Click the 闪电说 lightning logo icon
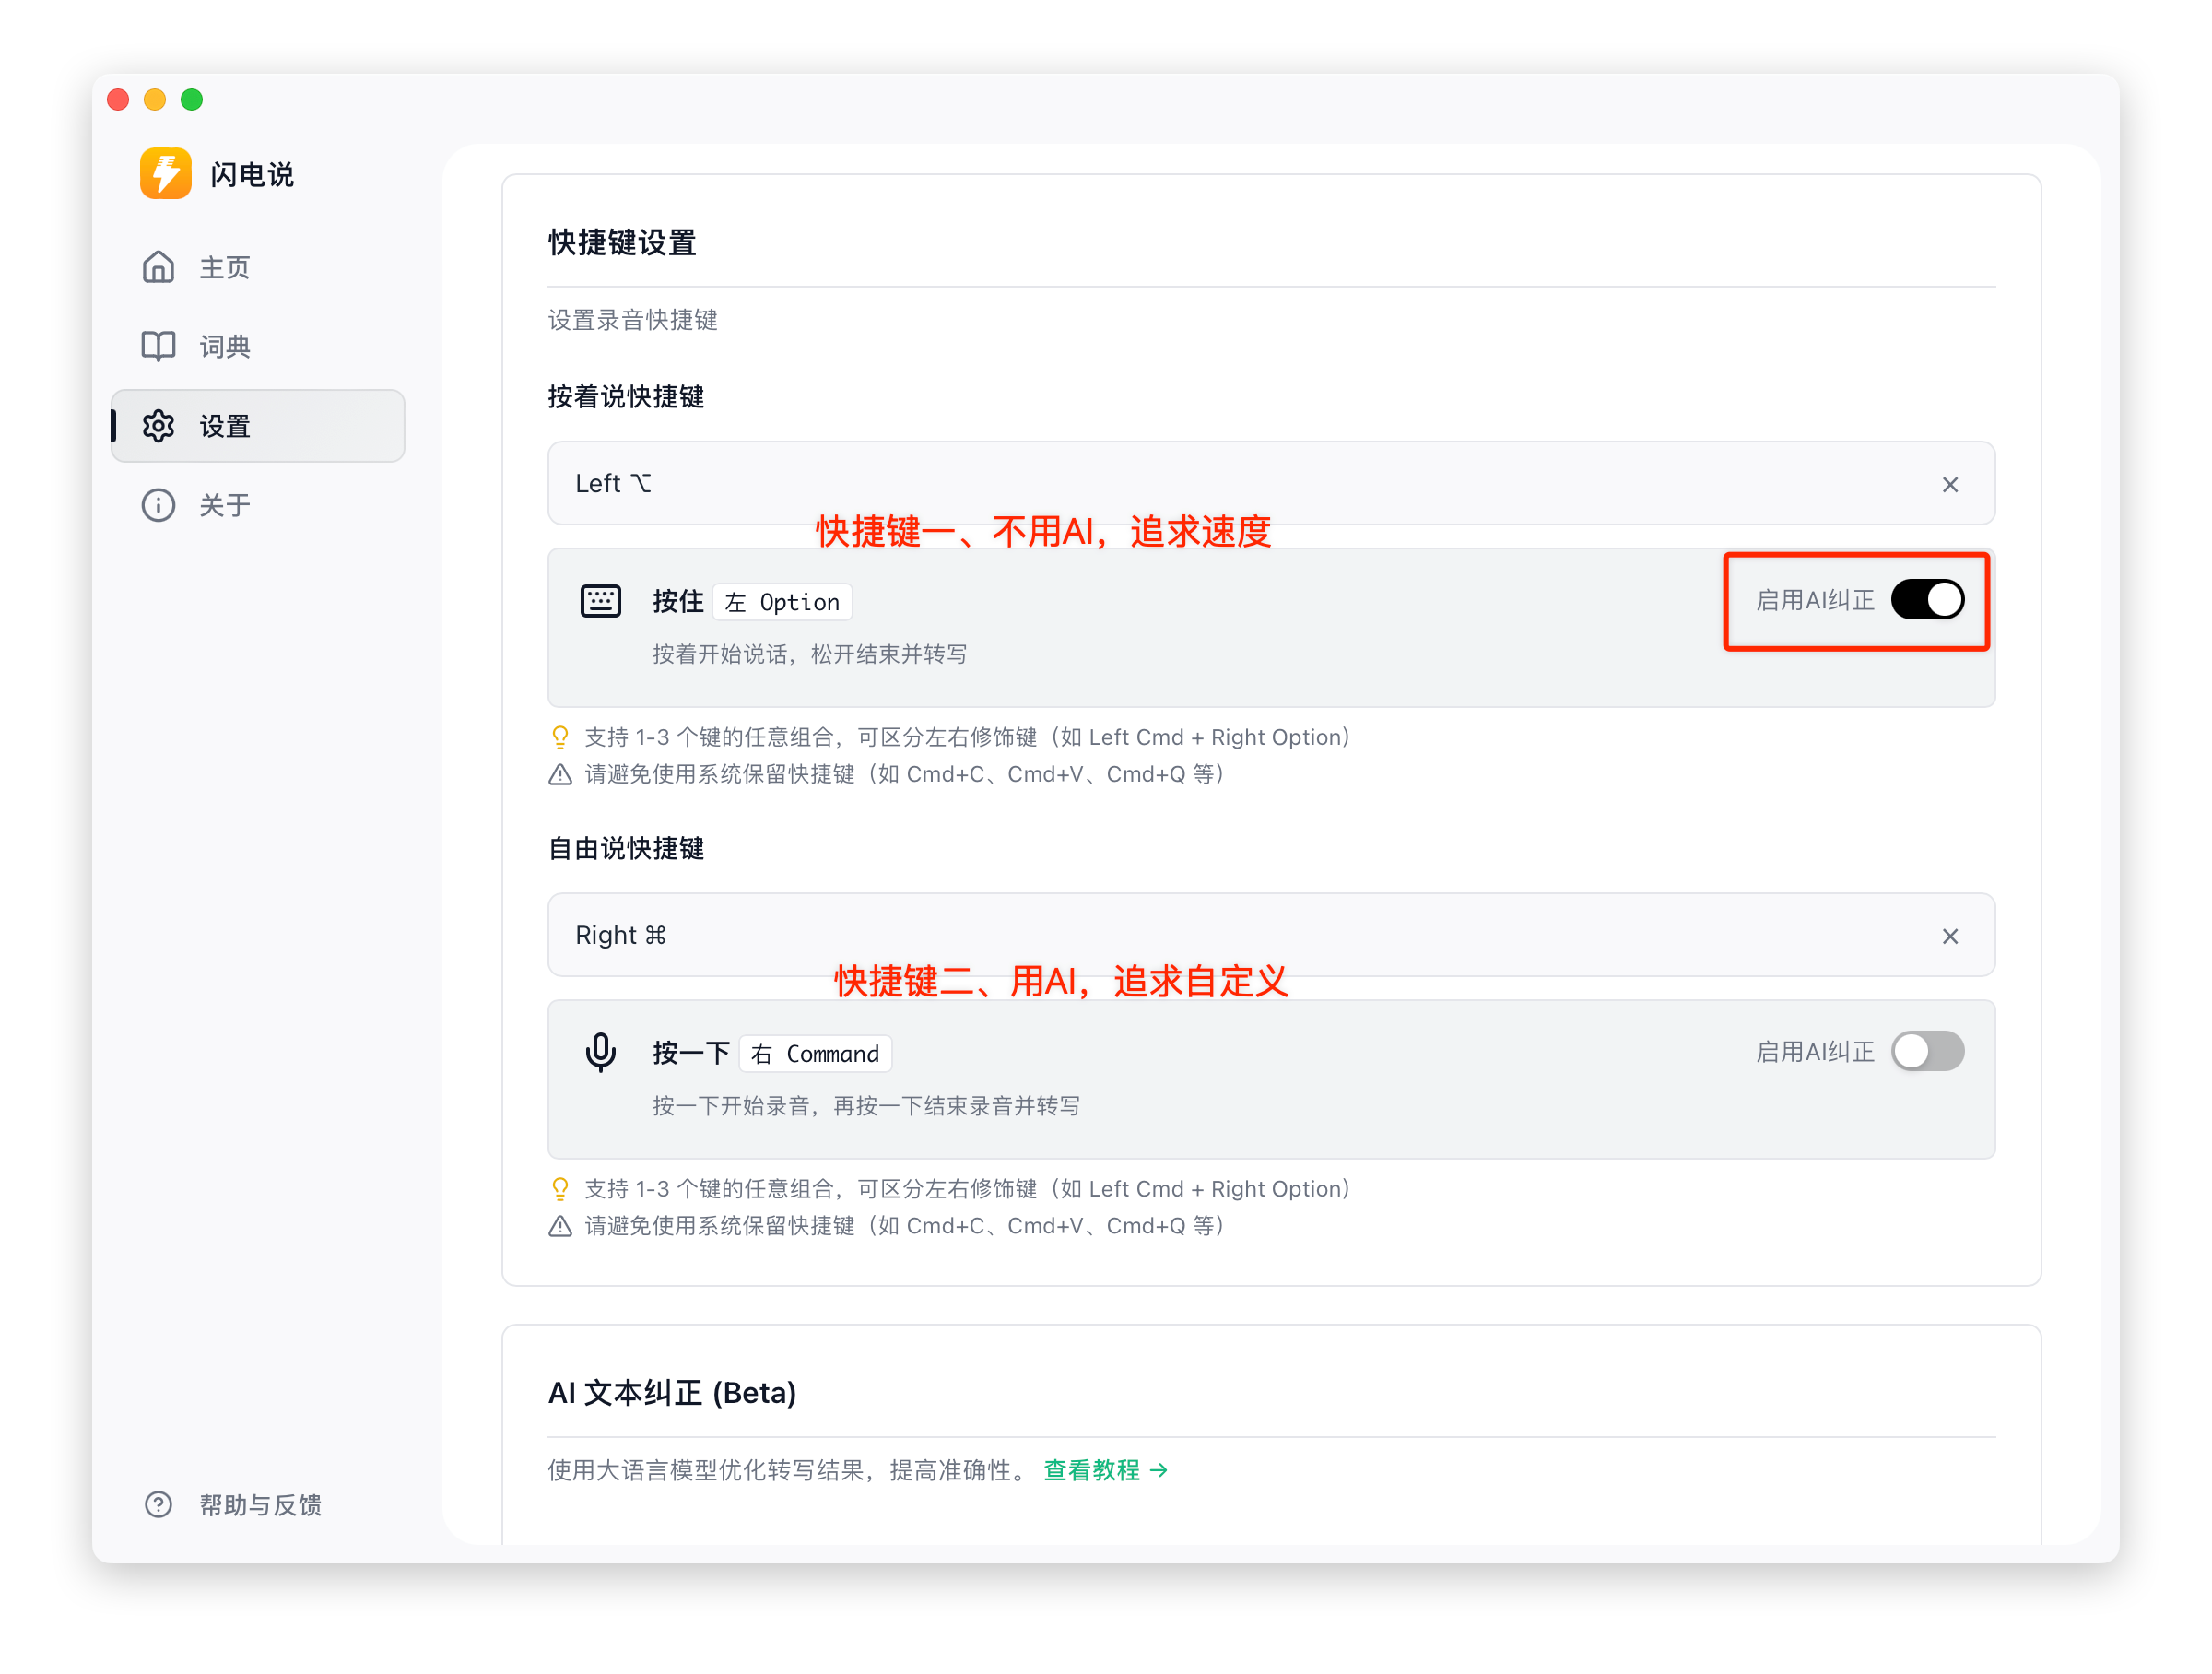The width and height of the screenshot is (2212, 1674). pos(165,174)
